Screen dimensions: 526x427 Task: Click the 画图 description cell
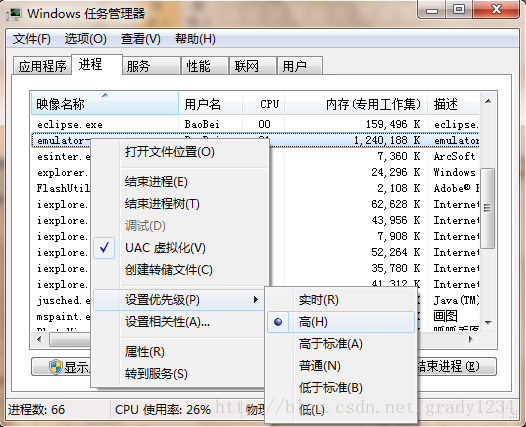tap(445, 316)
